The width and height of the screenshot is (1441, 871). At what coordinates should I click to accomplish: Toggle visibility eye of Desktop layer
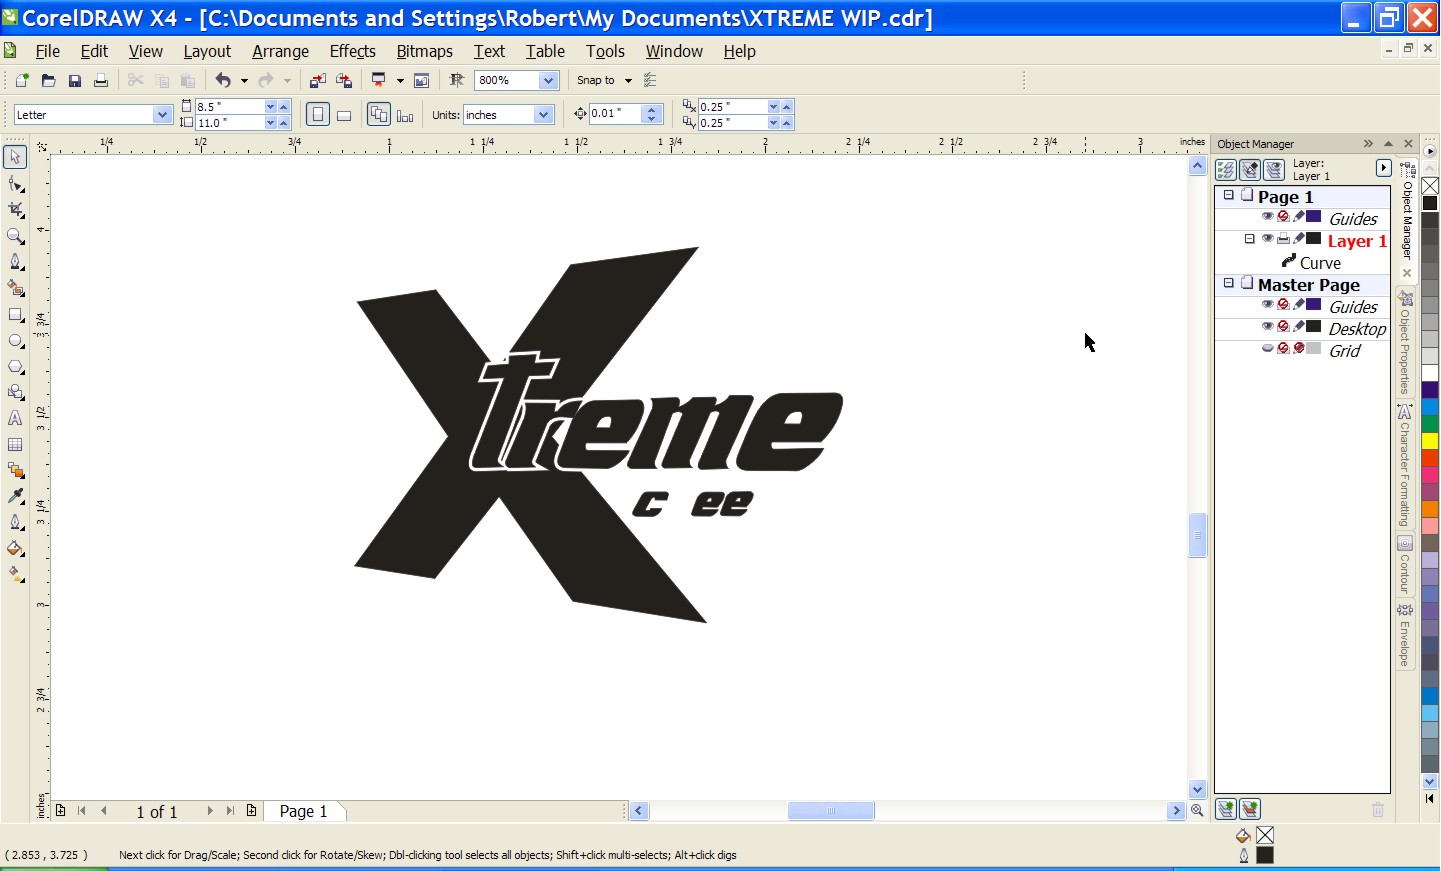(x=1267, y=327)
